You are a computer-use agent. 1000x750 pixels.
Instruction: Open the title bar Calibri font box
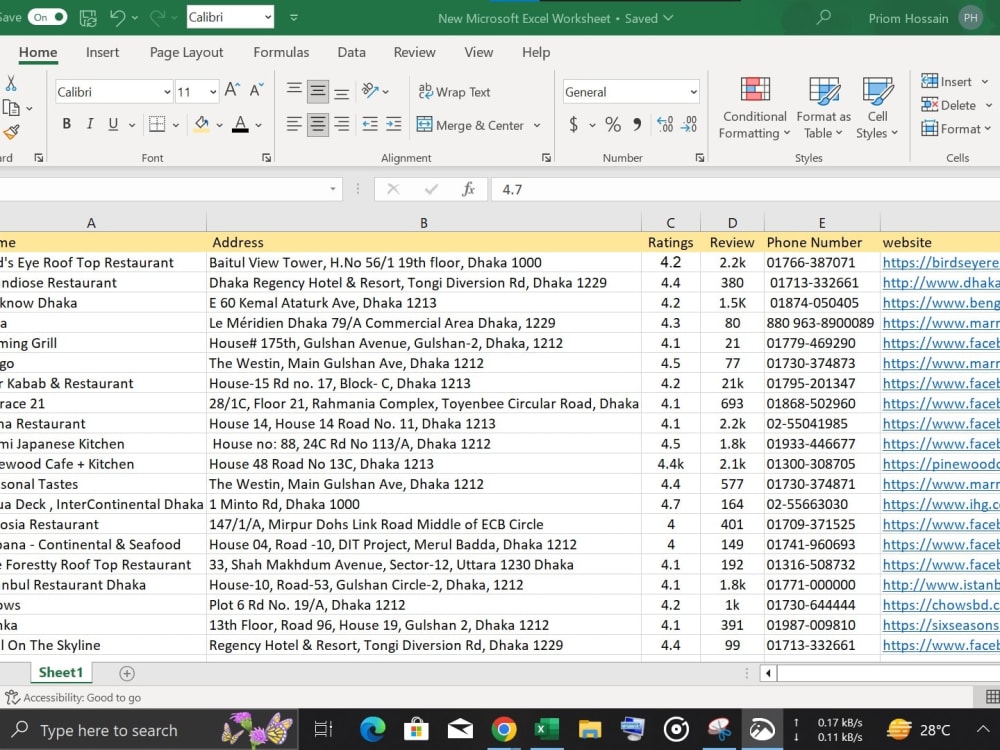point(230,17)
